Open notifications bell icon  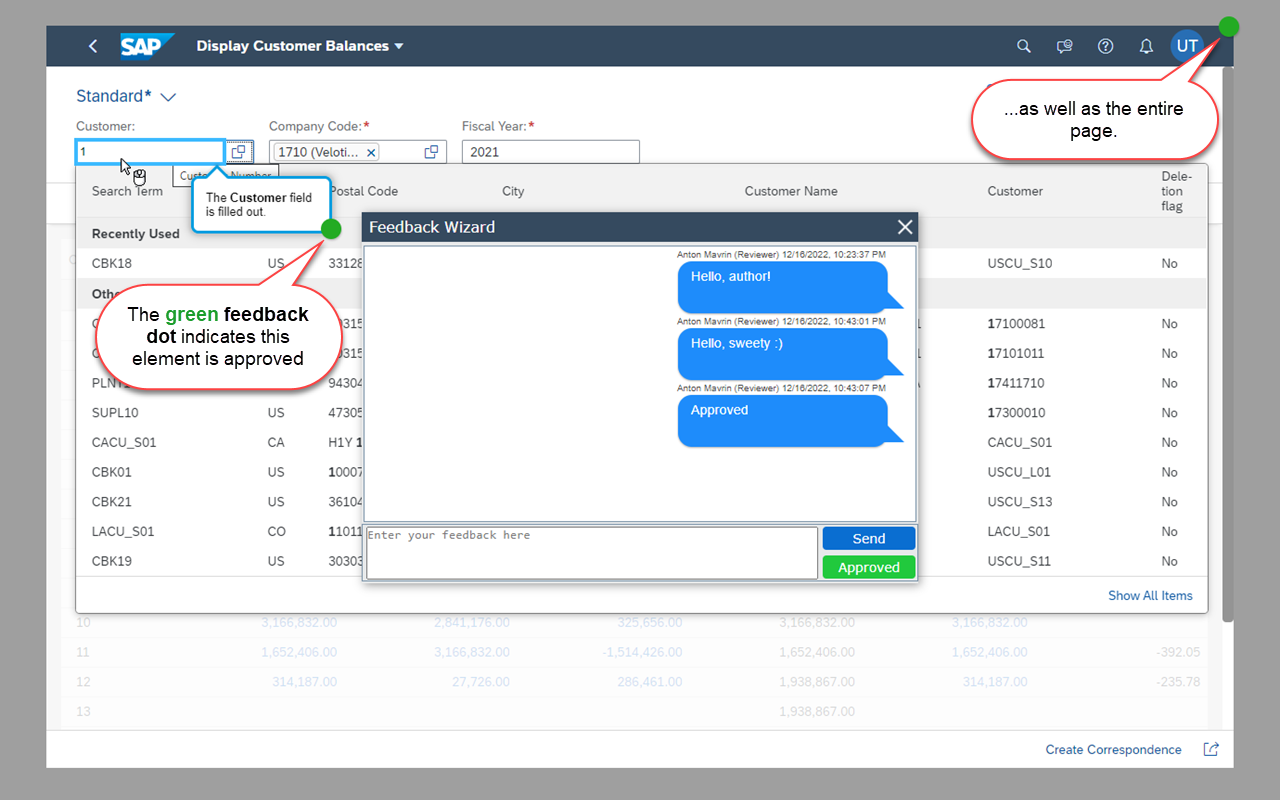point(1146,46)
